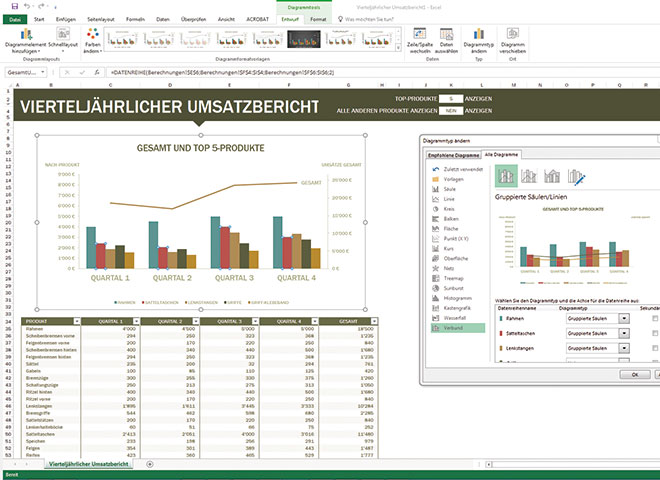Switch to Seitenlayout ribbon tab

click(x=101, y=19)
